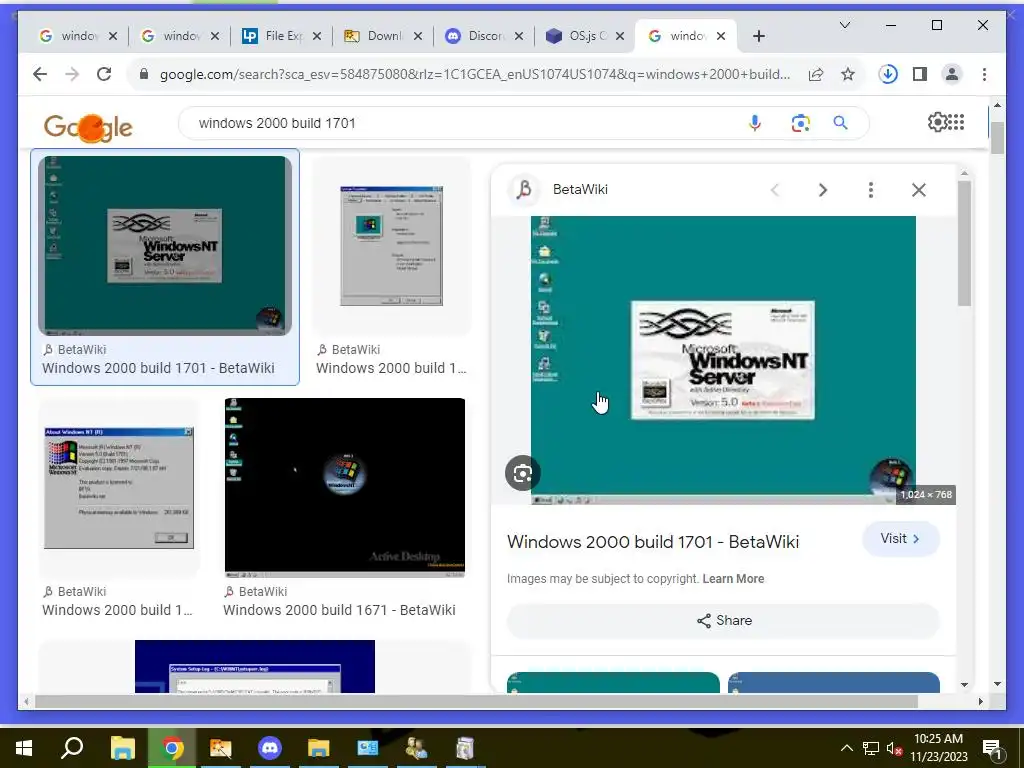Select the Windows 2000 build 1701 result thumbnail
The image size is (1024, 768).
coord(165,246)
